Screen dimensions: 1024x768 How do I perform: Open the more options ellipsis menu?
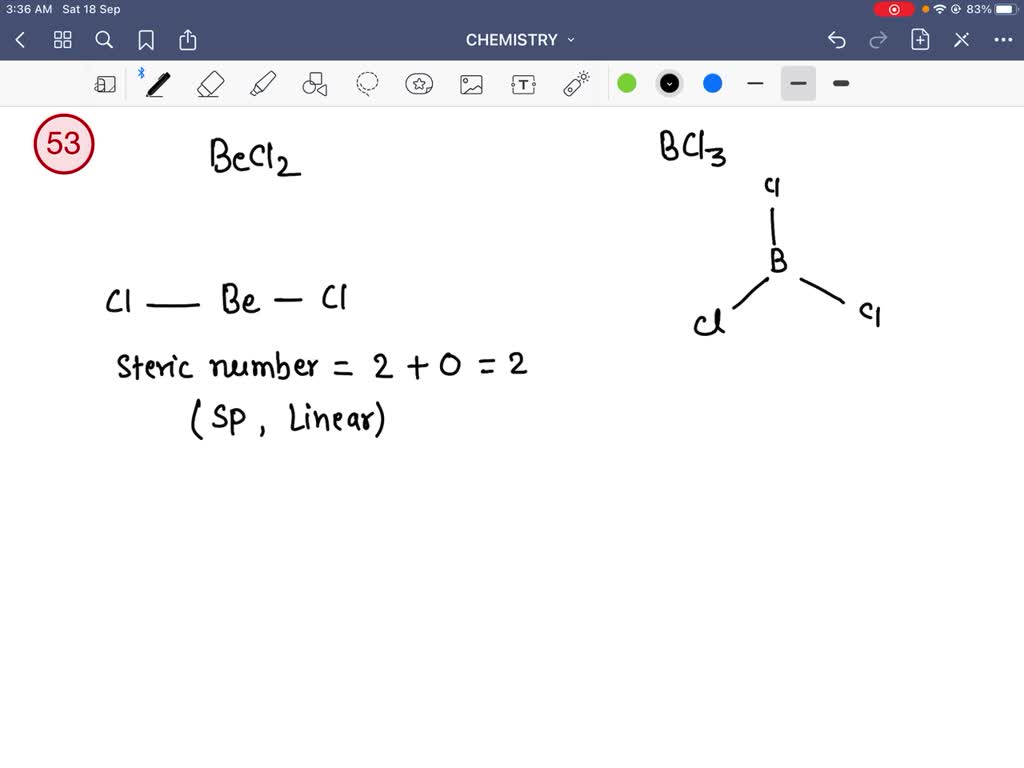pos(1005,39)
